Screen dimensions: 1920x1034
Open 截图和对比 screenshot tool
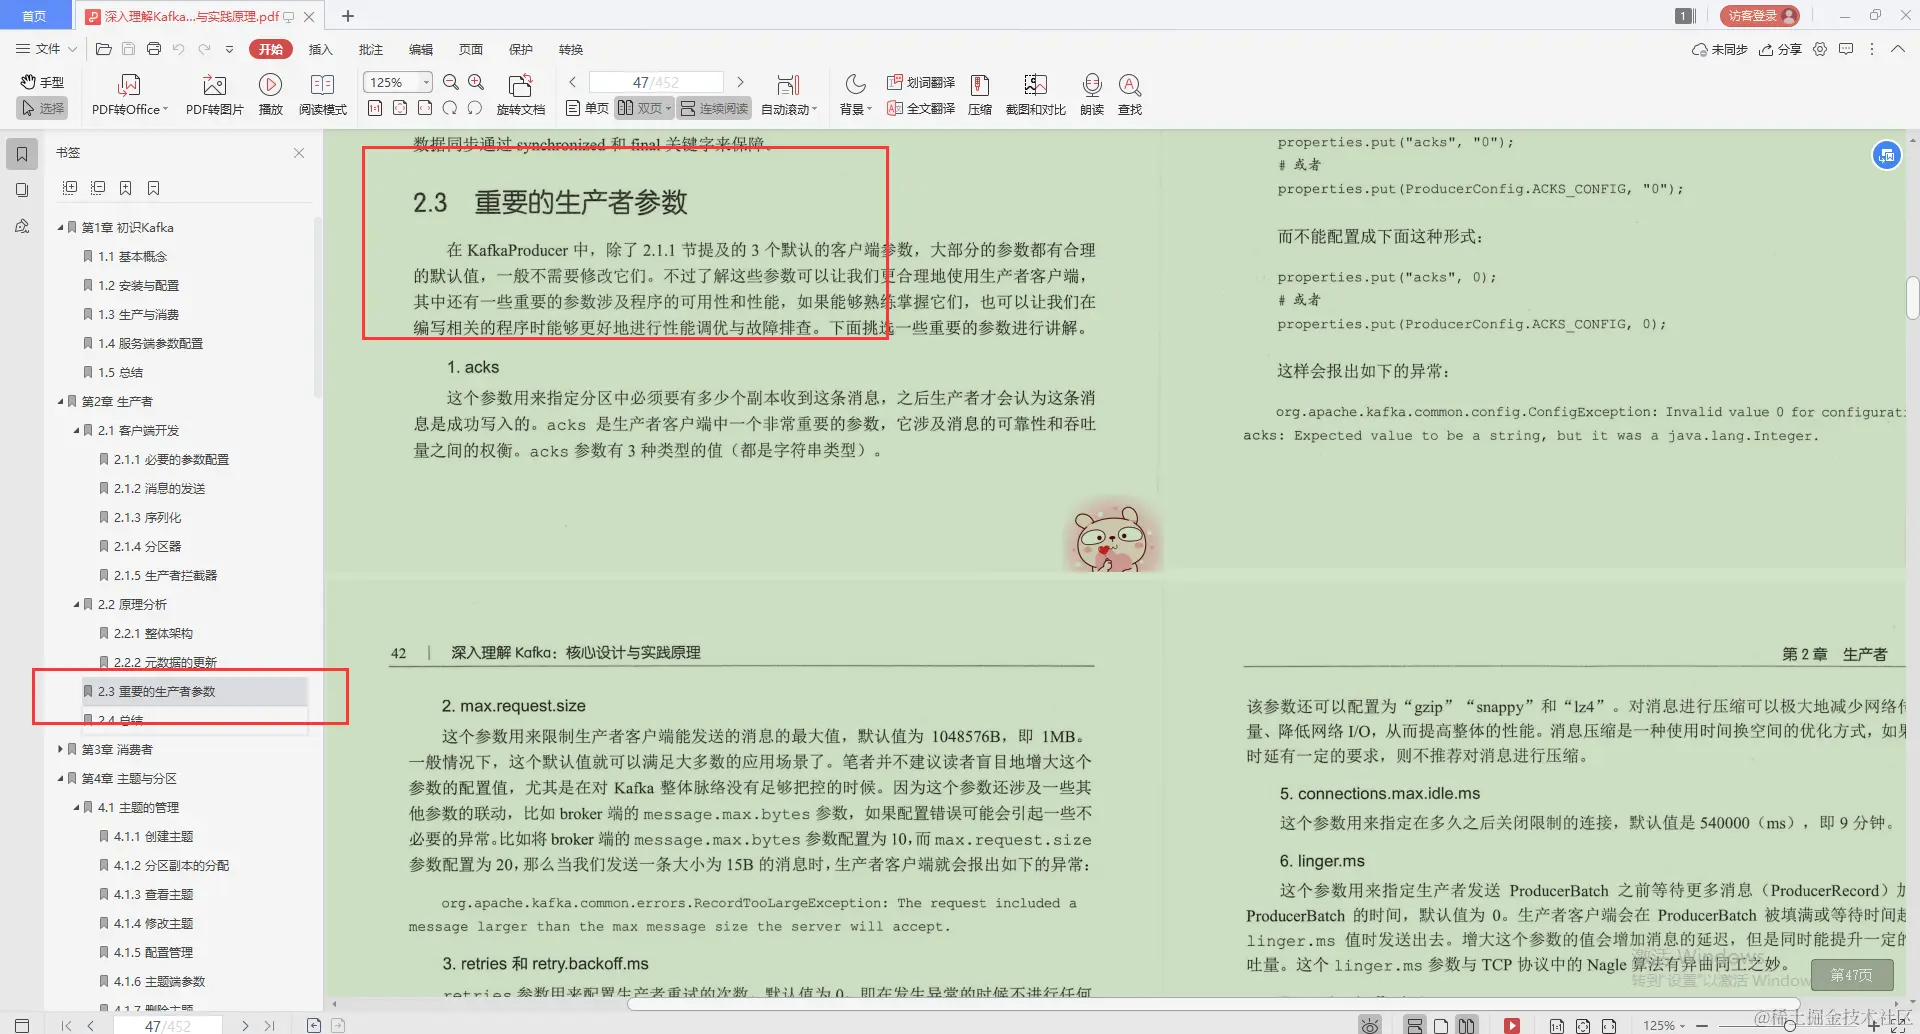tap(1035, 93)
